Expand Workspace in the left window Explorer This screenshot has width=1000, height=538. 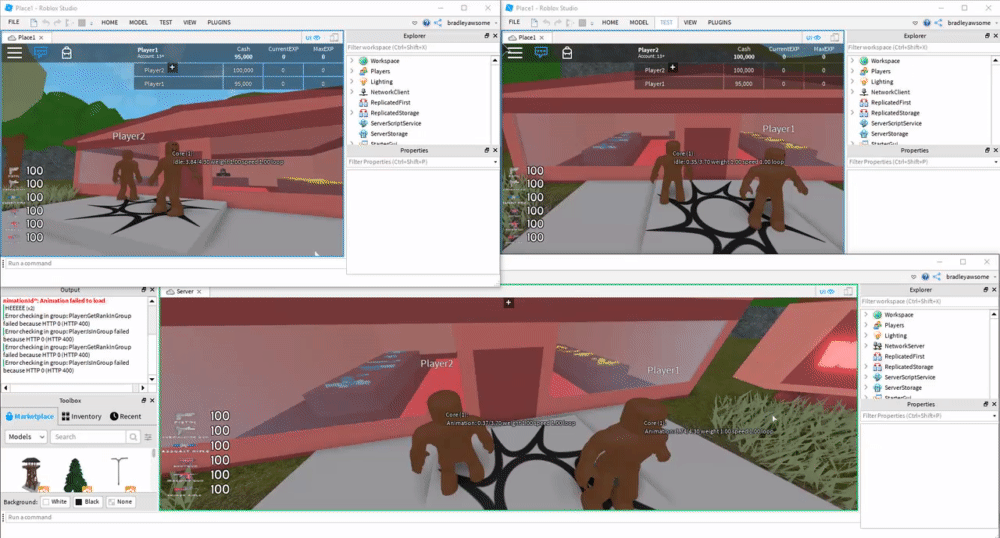click(x=351, y=61)
